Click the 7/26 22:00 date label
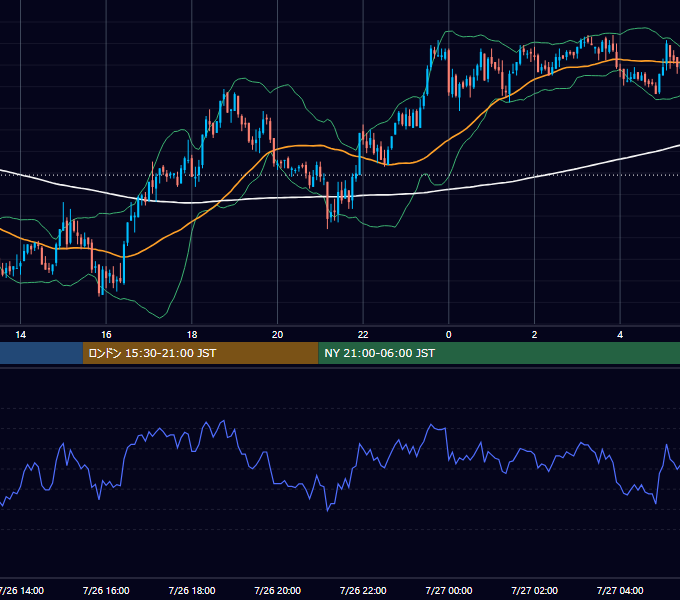The width and height of the screenshot is (680, 600). coord(363,590)
